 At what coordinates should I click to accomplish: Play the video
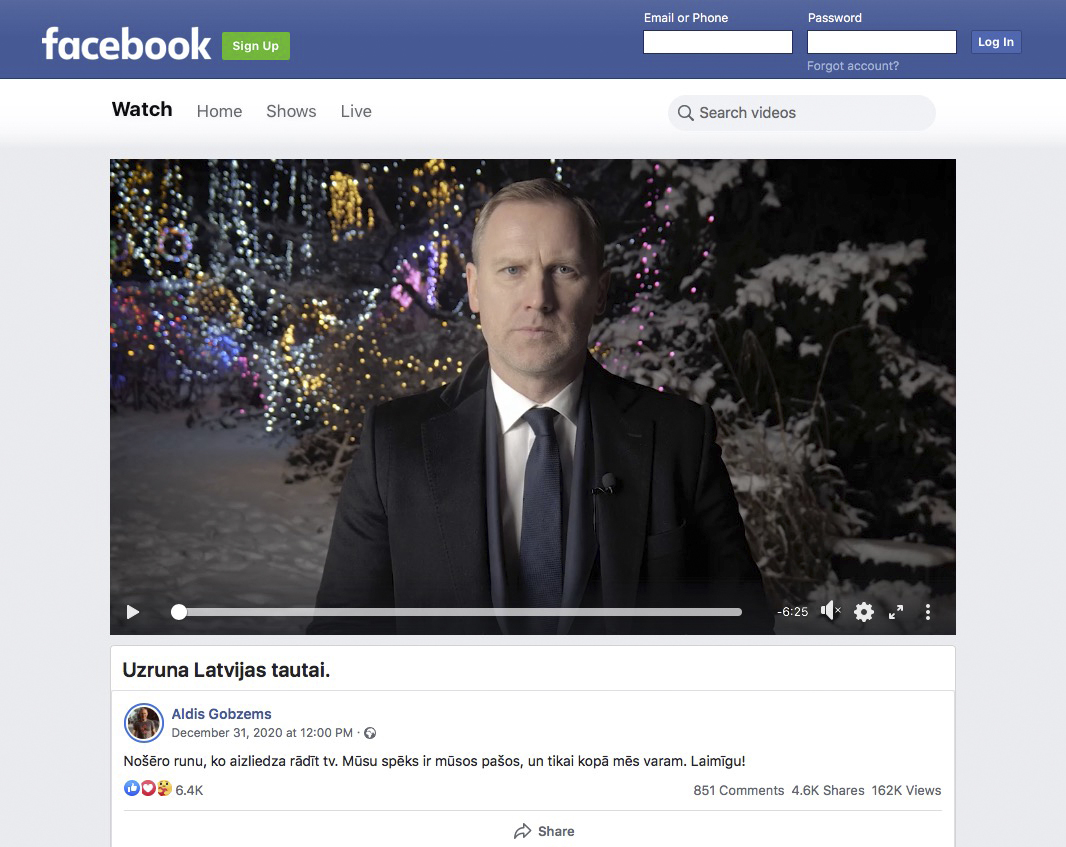(x=133, y=612)
